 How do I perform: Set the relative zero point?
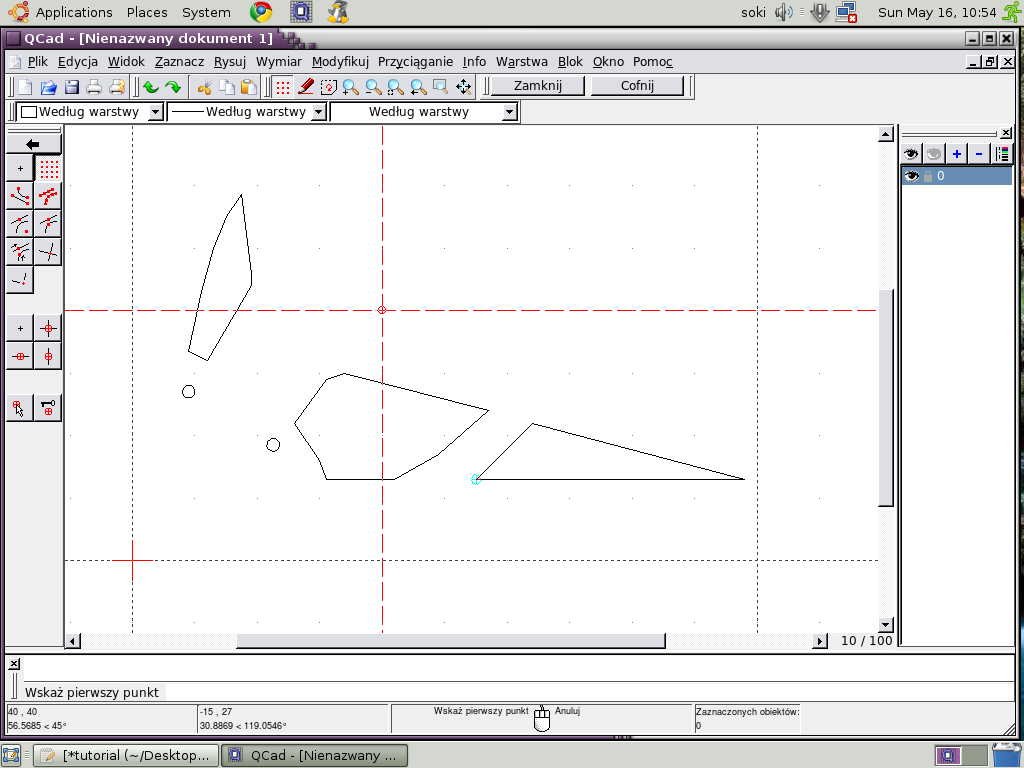pos(20,408)
